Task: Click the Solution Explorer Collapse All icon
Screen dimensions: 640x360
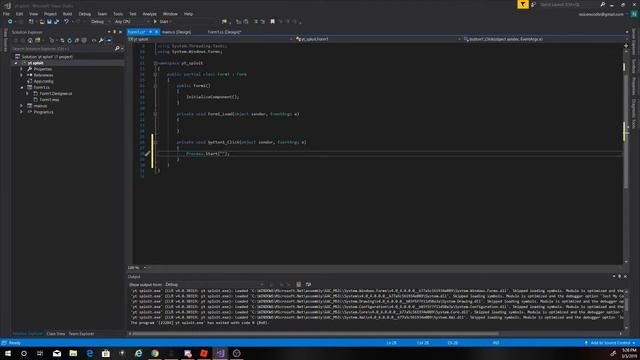Action: pos(77,40)
